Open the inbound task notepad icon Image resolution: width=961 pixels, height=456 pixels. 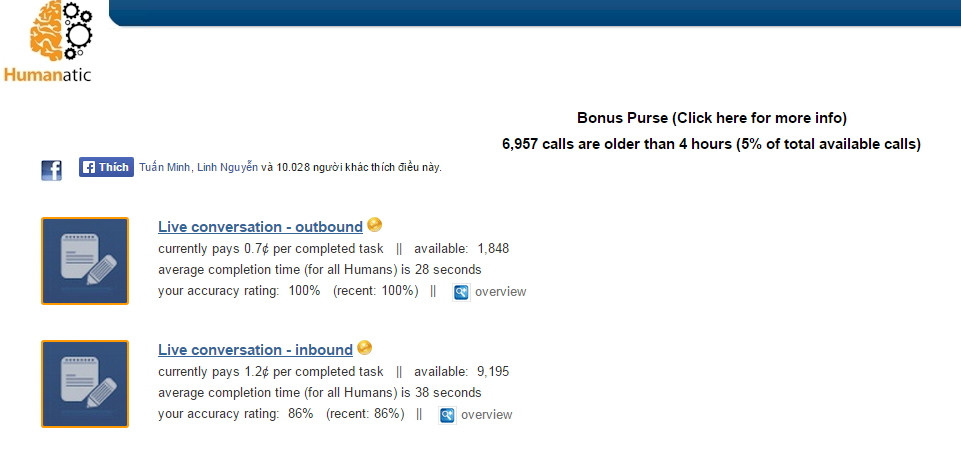pos(85,384)
